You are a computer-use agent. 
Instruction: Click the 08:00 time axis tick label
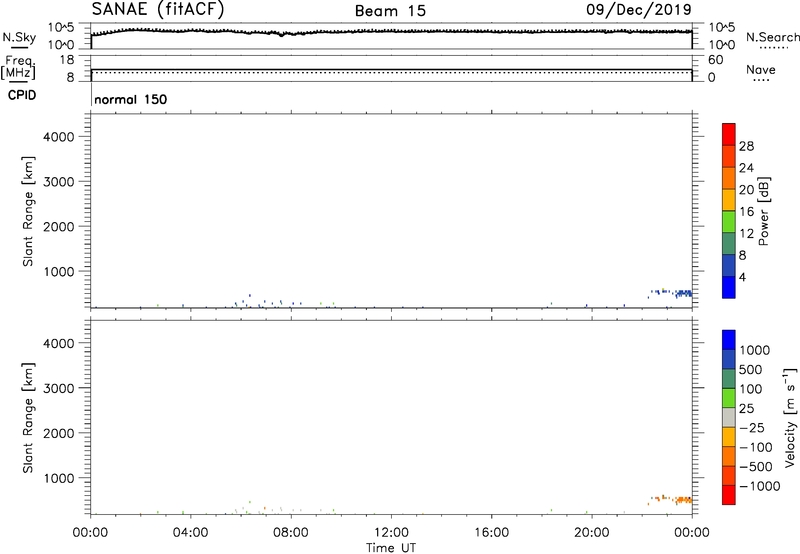[x=291, y=533]
